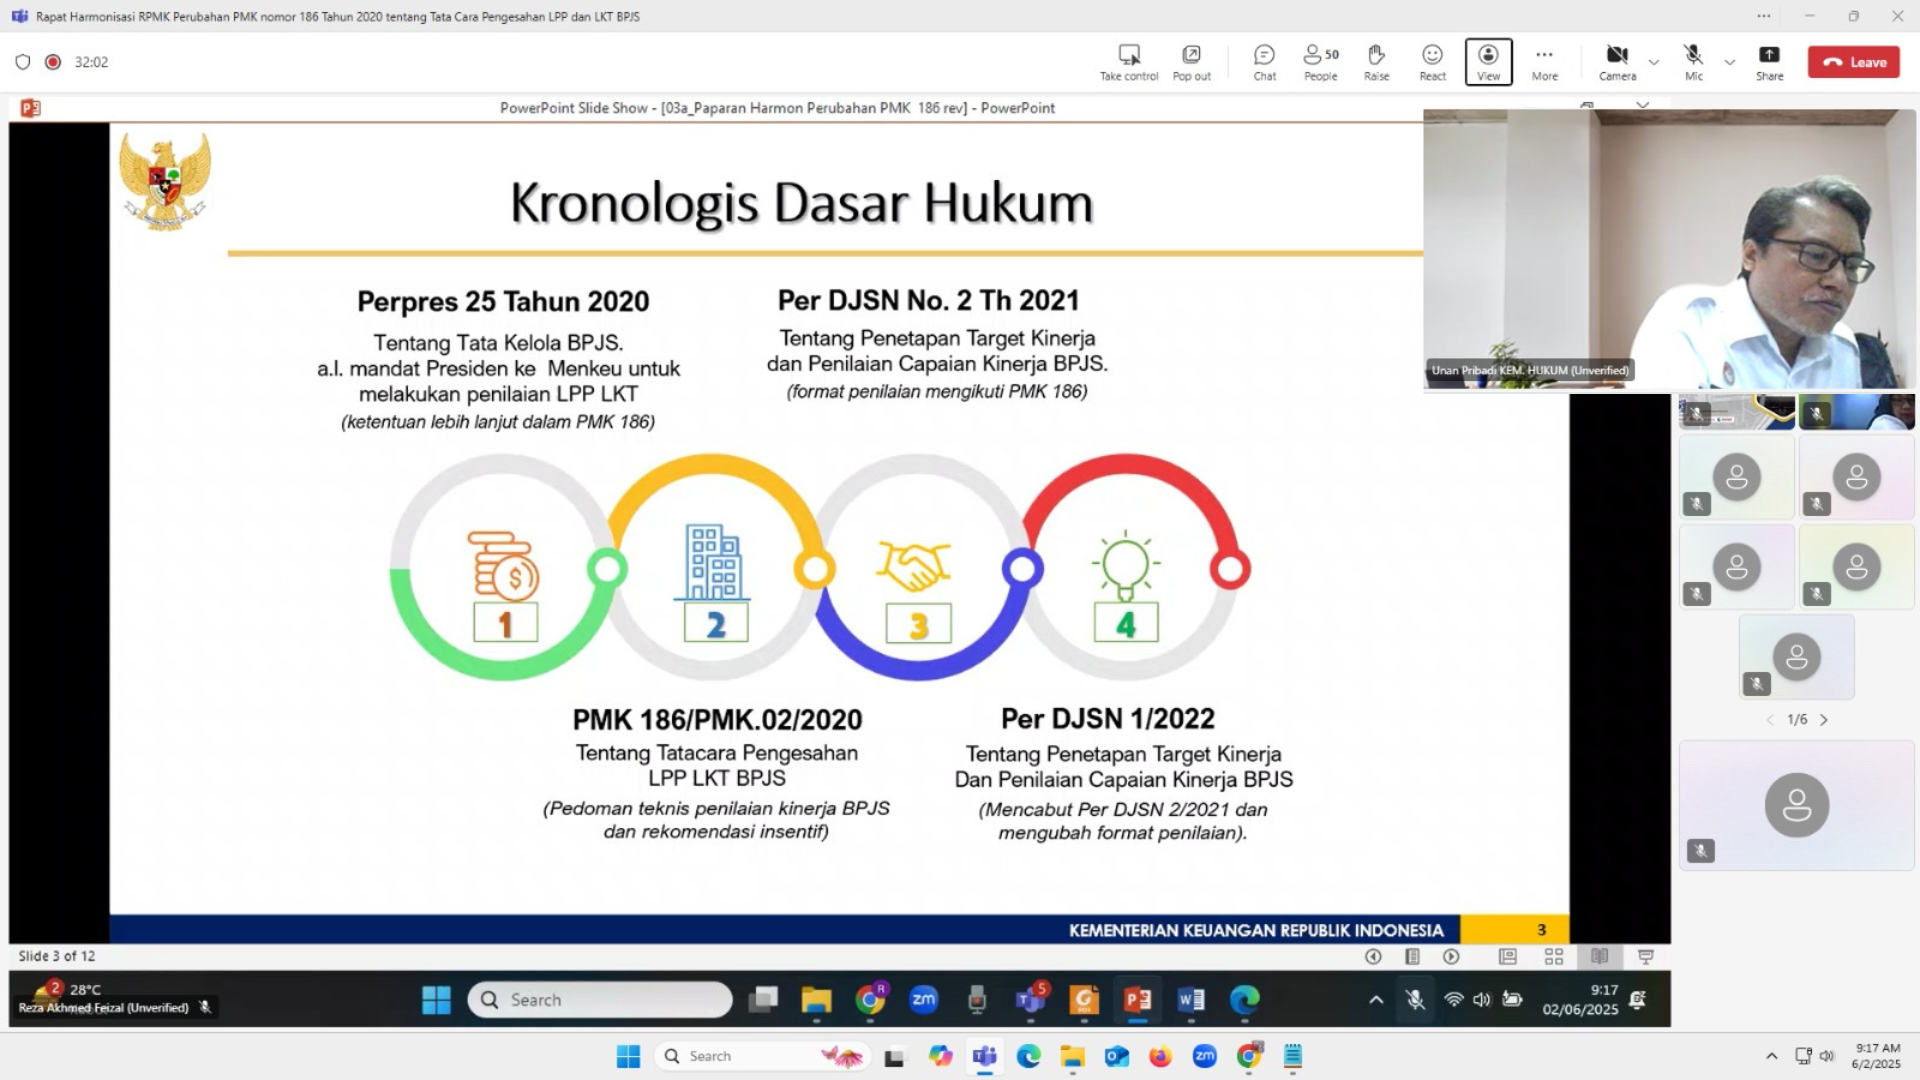Advance to next slide in slideshow controls

point(1451,957)
